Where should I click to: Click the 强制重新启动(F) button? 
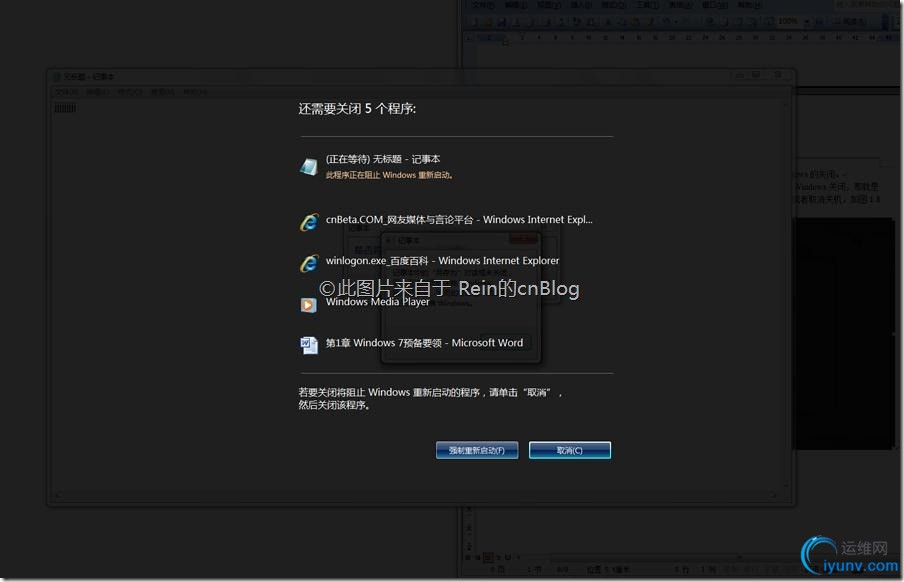point(477,450)
